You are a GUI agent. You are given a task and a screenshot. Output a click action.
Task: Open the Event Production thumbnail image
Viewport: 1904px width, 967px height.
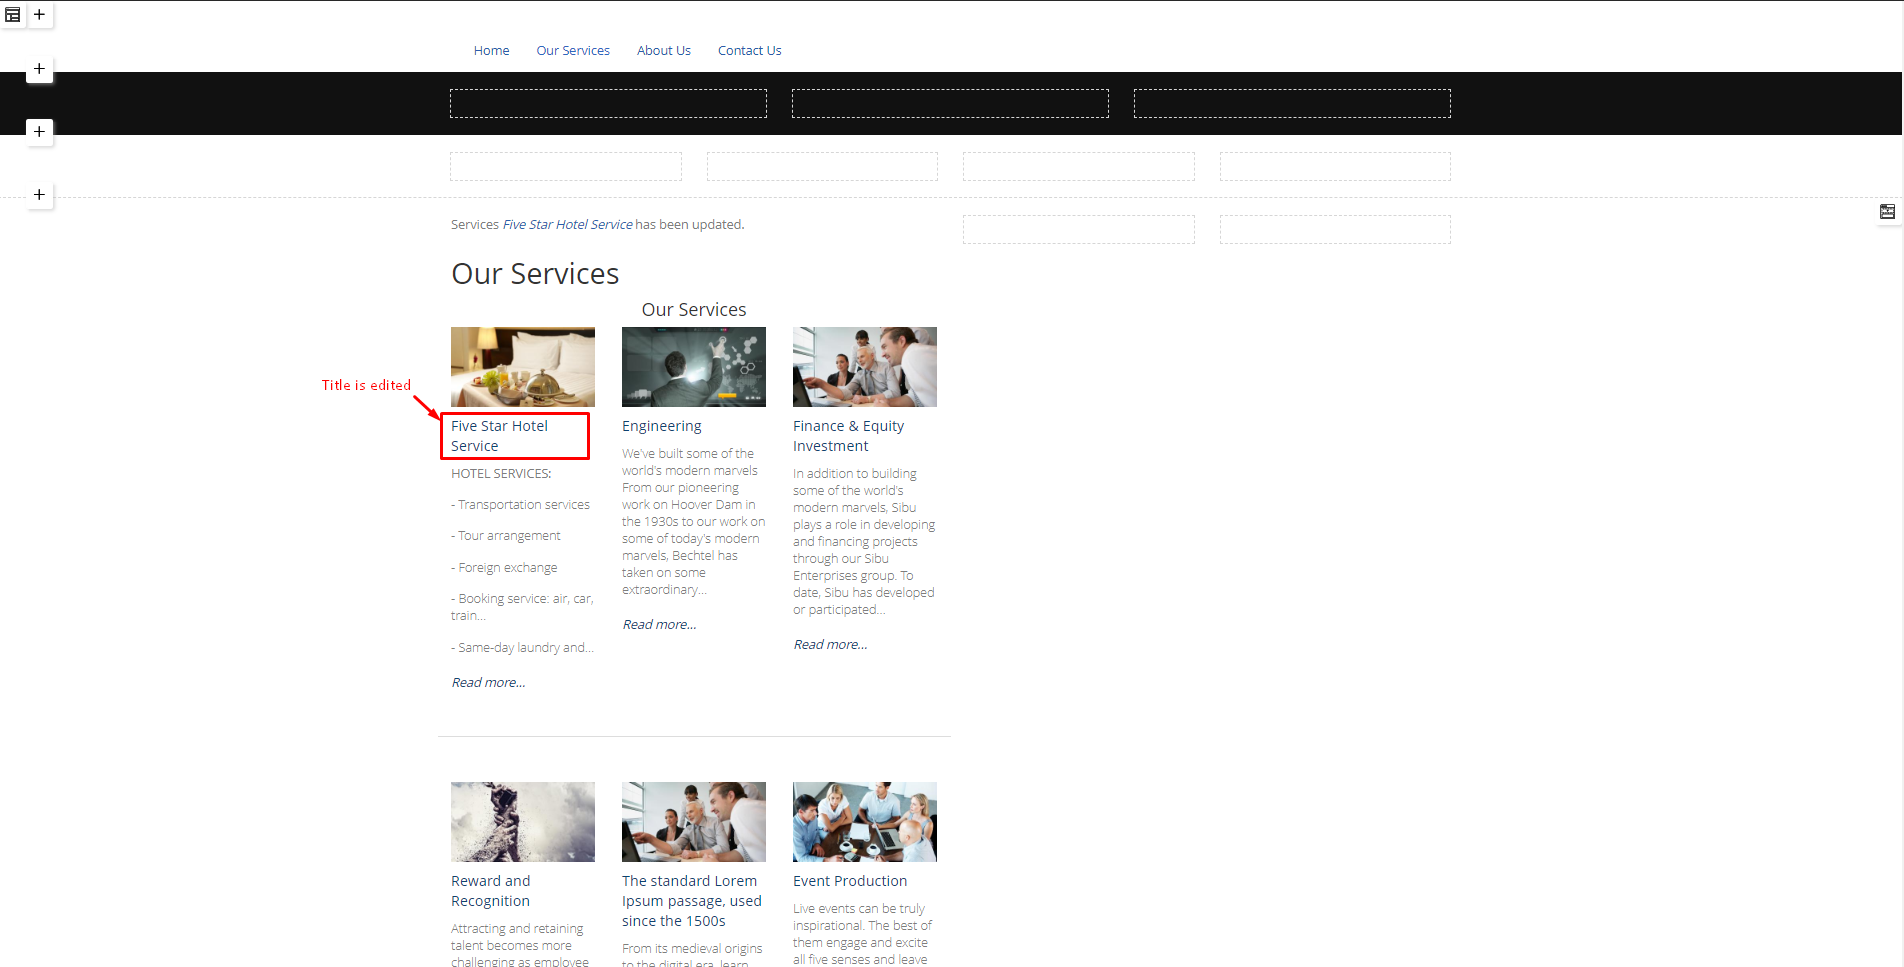tap(865, 822)
